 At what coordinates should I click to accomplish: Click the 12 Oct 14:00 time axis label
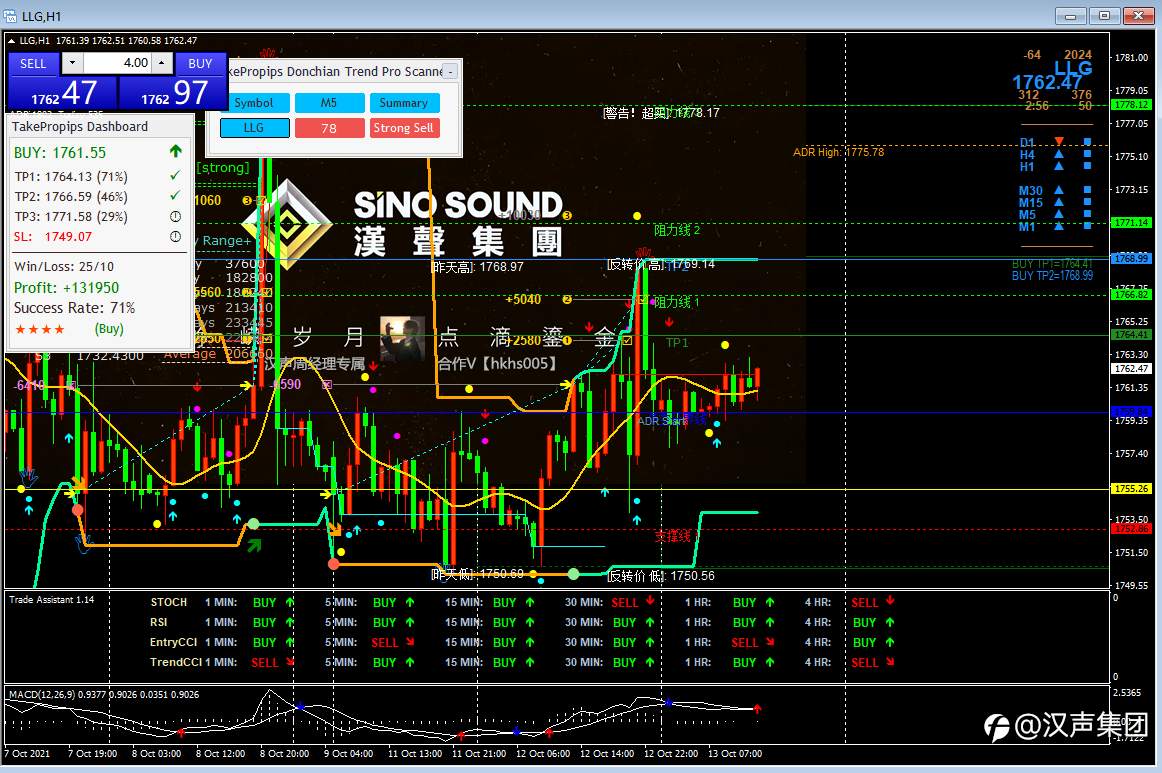coord(606,754)
